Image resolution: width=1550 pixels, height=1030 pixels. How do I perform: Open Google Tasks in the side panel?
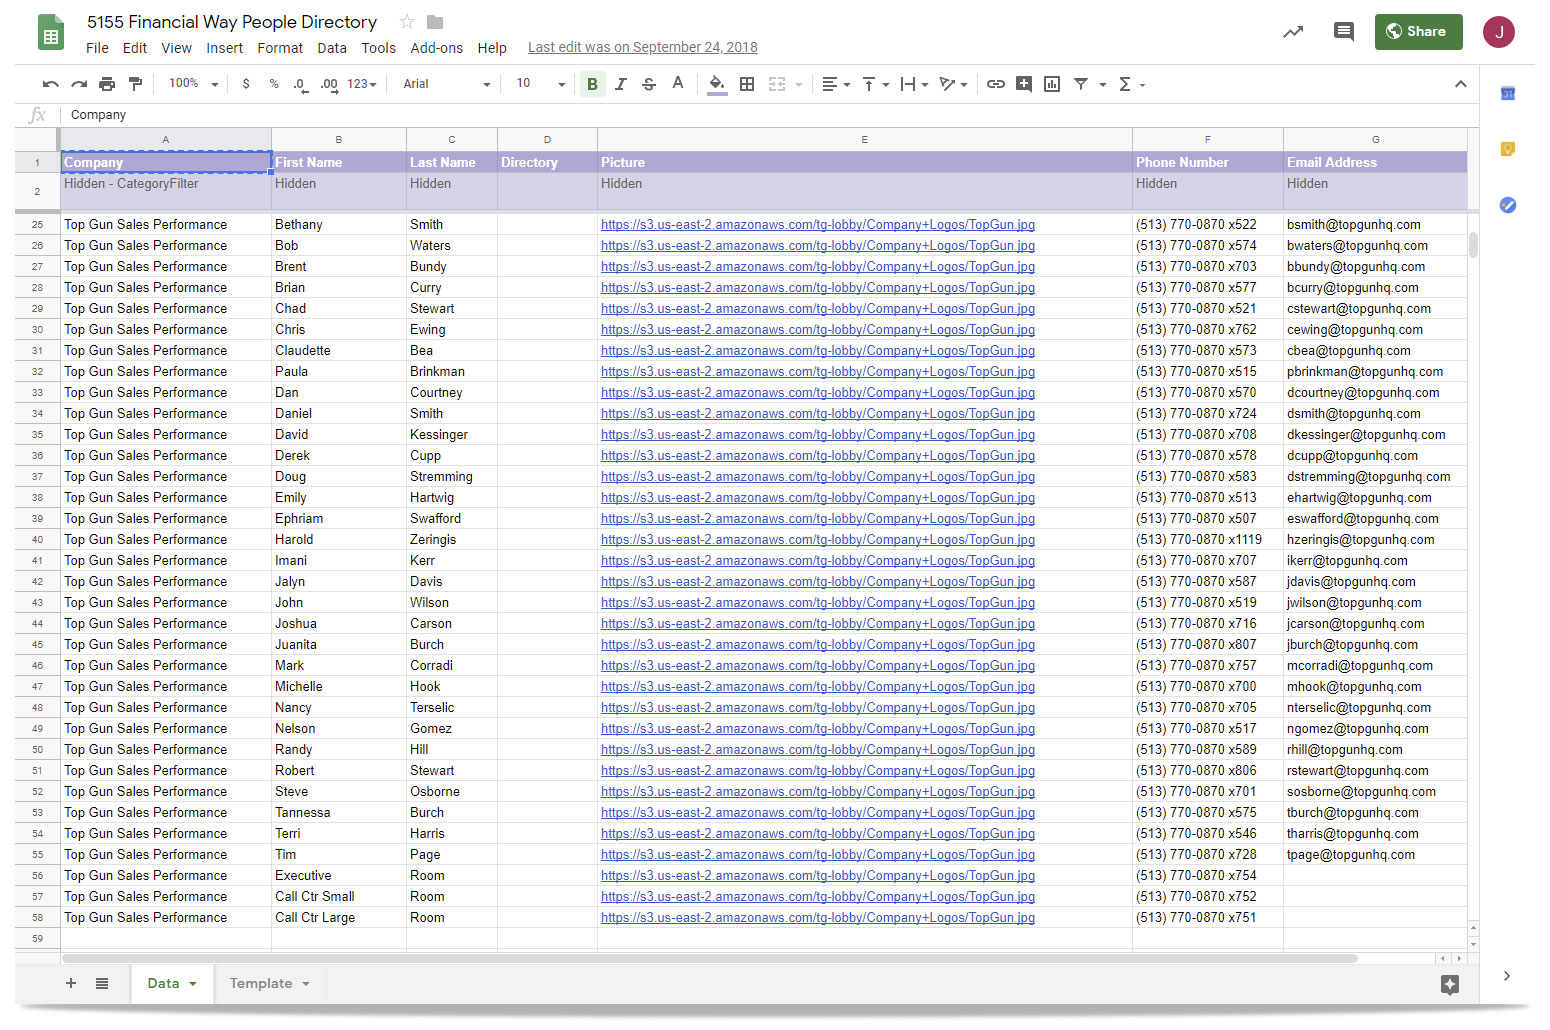pos(1508,205)
